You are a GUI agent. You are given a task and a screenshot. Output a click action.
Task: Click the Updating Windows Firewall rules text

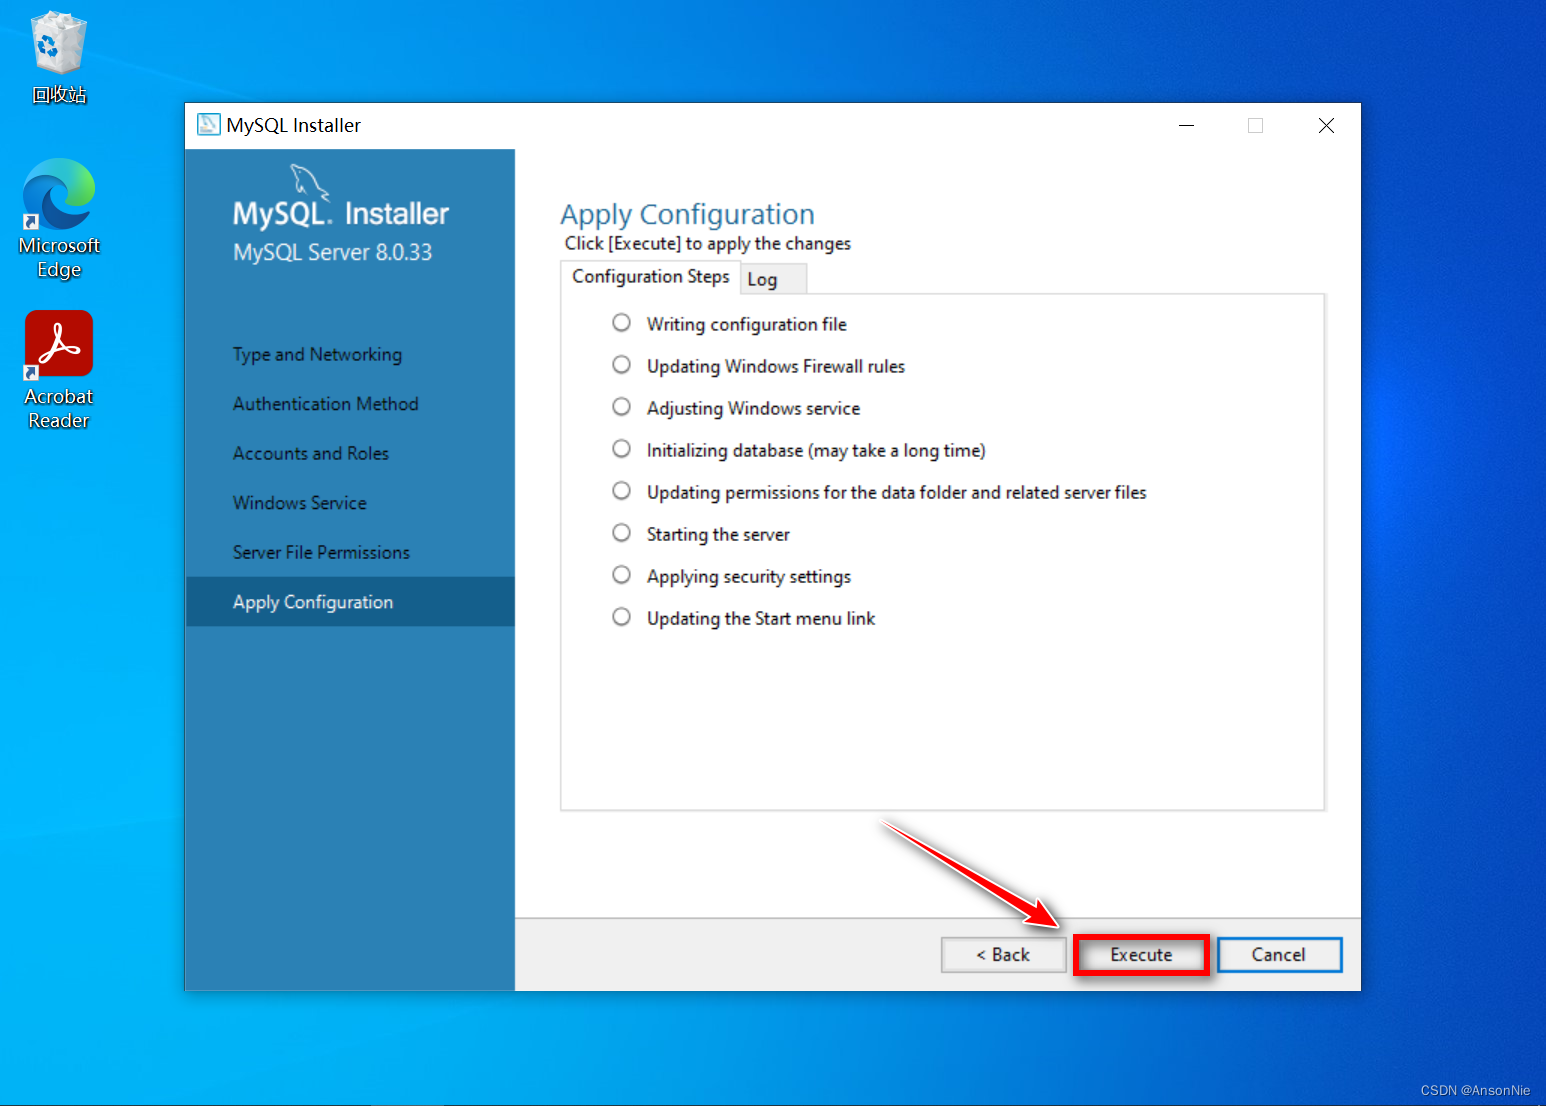point(775,367)
